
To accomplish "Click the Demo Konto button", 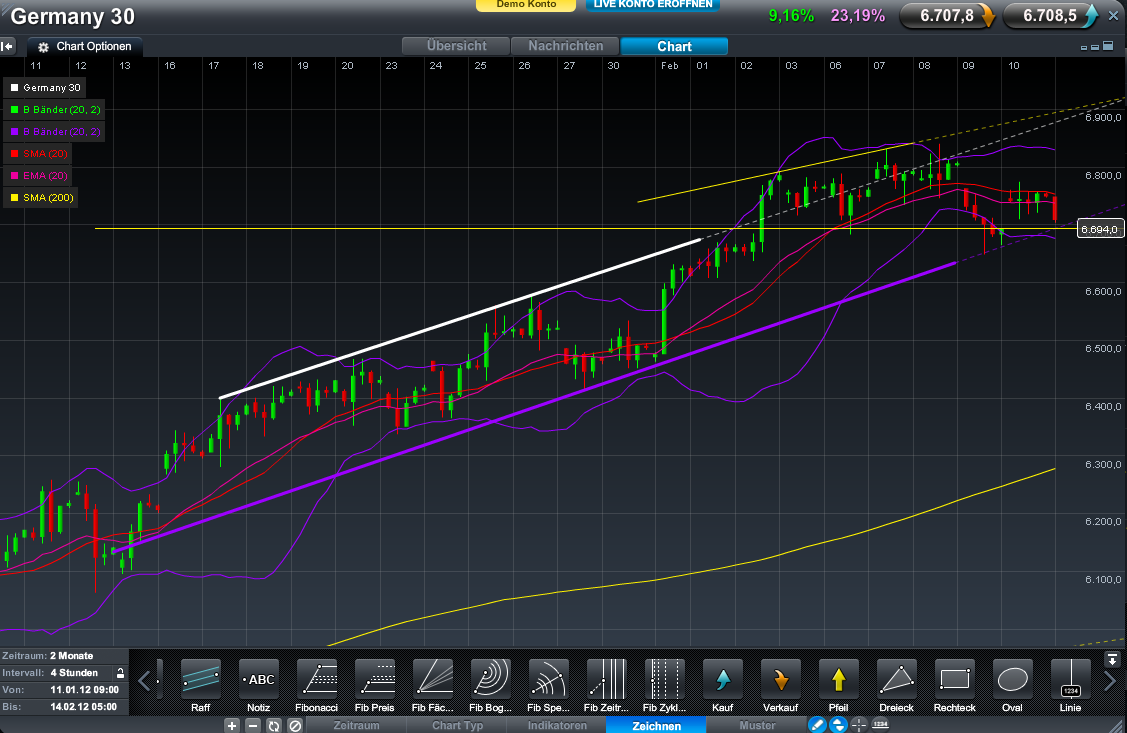I will coord(526,5).
